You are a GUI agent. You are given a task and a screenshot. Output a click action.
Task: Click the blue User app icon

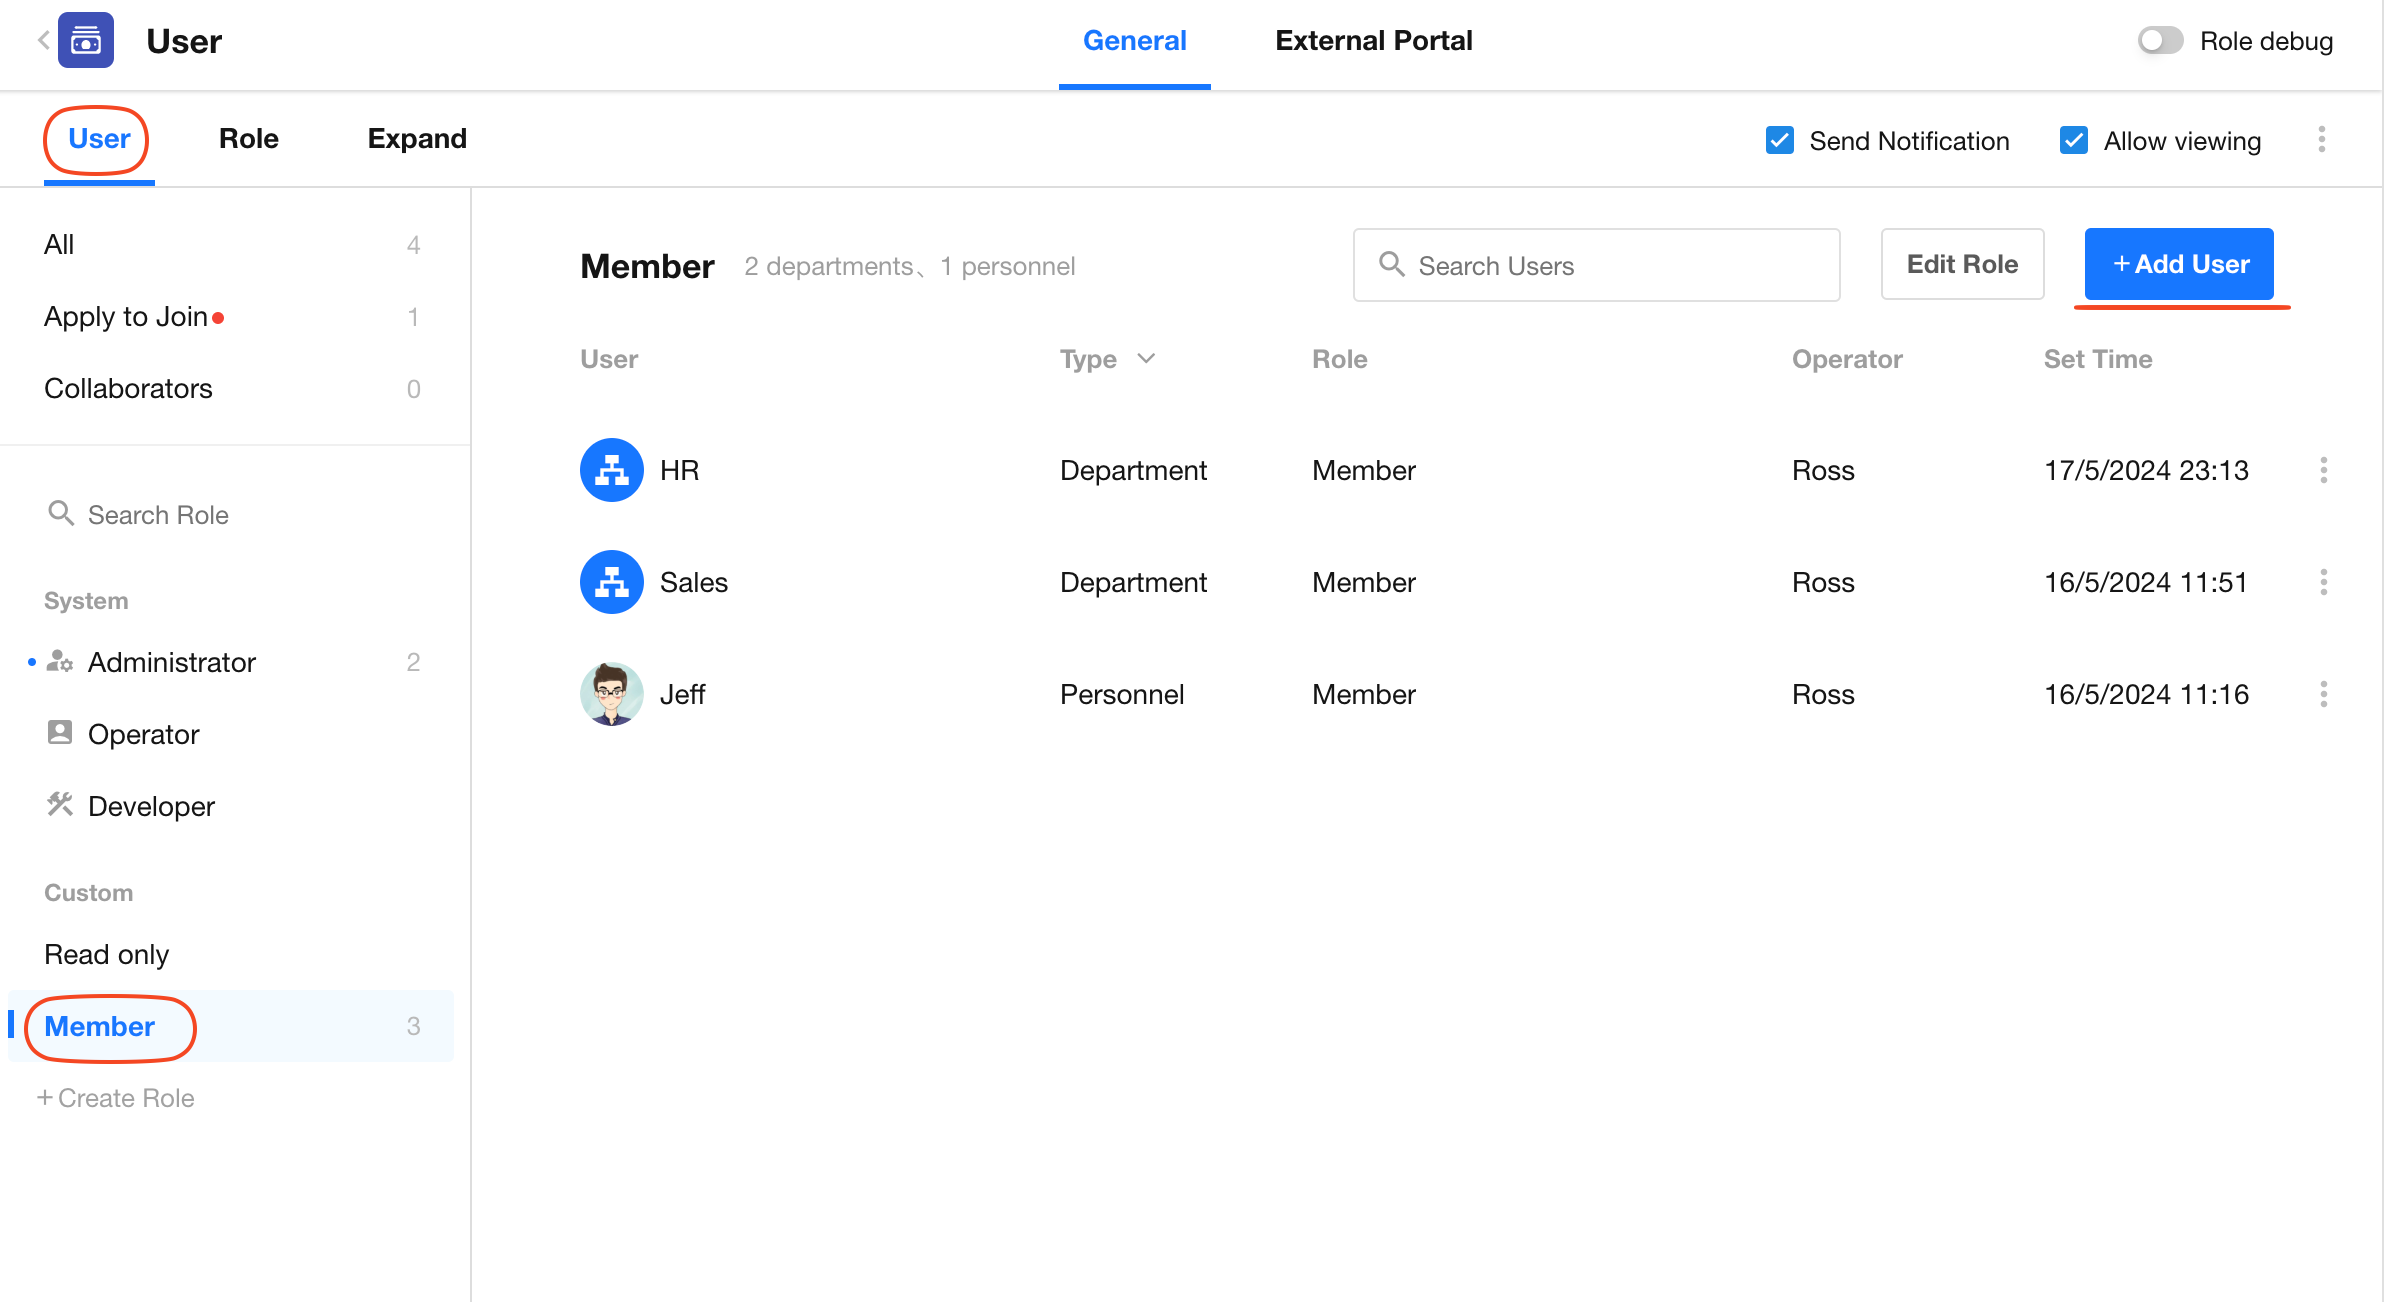click(x=86, y=40)
